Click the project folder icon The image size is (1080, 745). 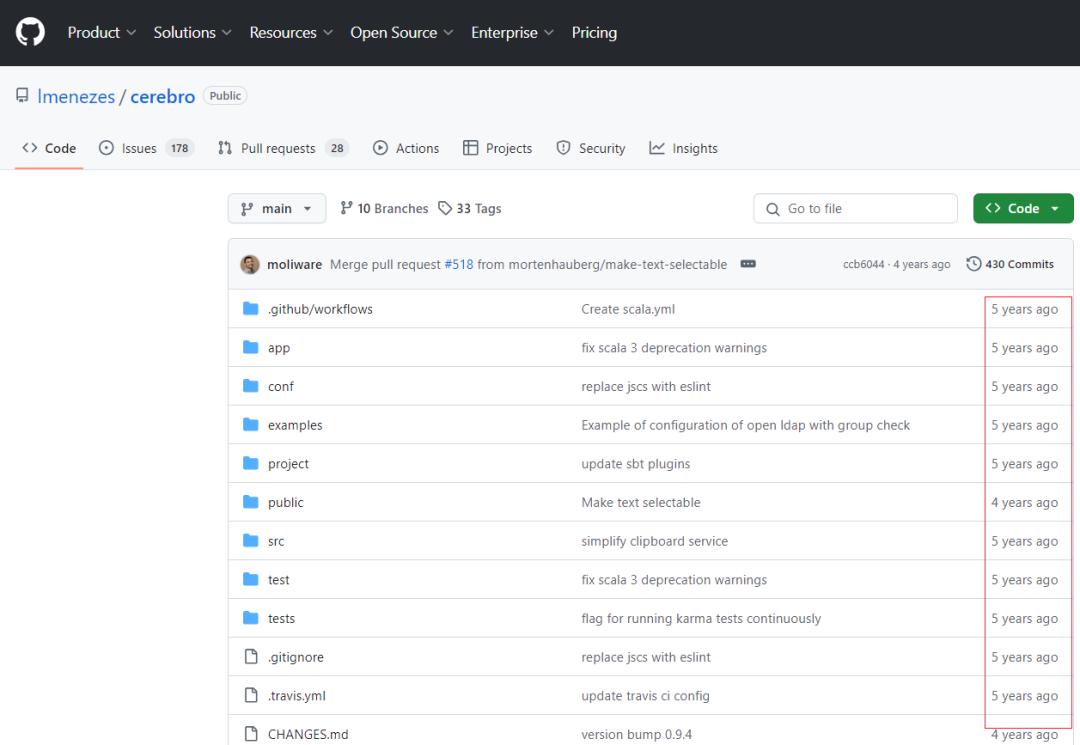click(251, 463)
